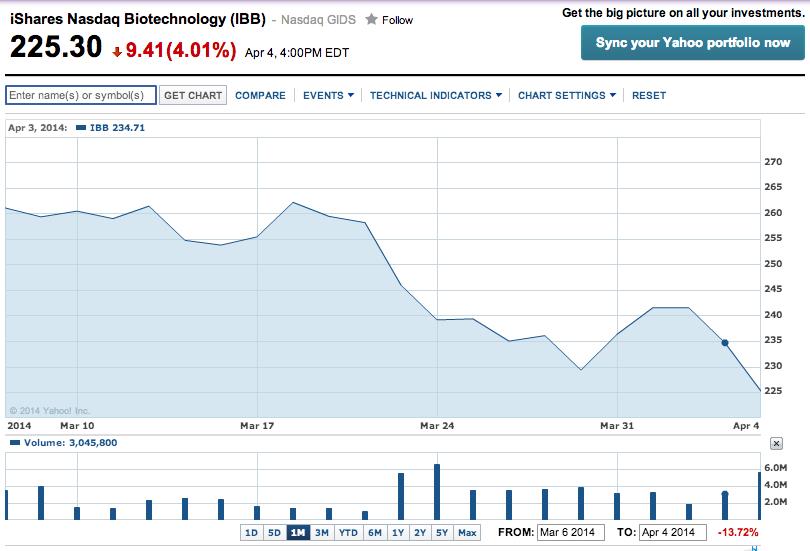
Task: Click the Nasdaq GIDS exchange label
Action: (x=318, y=20)
